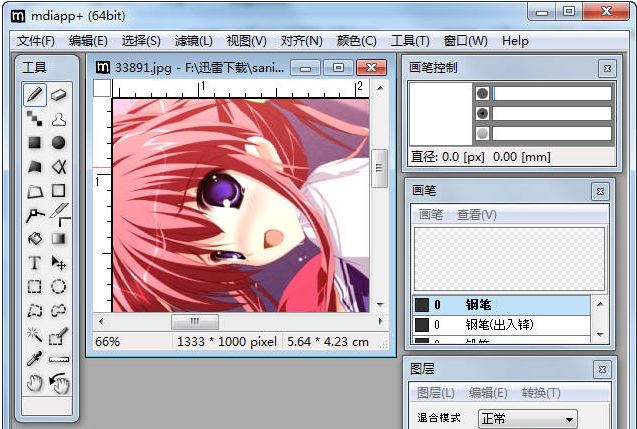Image resolution: width=637 pixels, height=429 pixels.
Task: Open the 对齐(N) menu
Action: tap(301, 41)
